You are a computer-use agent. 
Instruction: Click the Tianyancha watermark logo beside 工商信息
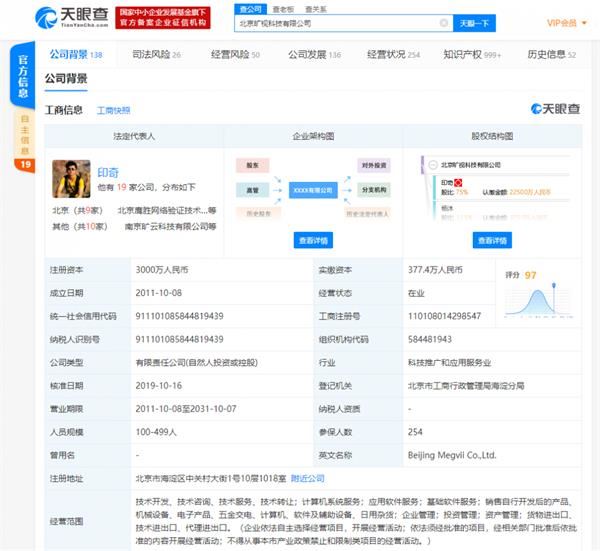click(555, 109)
